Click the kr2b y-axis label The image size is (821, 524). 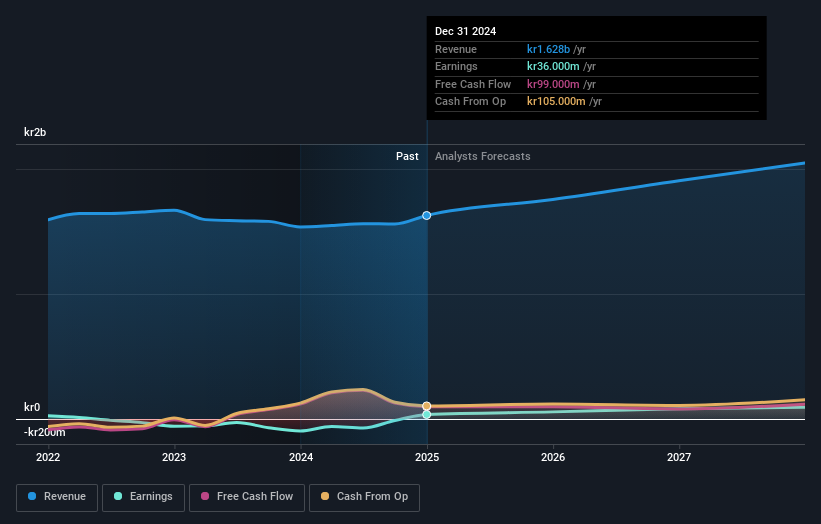click(35, 132)
